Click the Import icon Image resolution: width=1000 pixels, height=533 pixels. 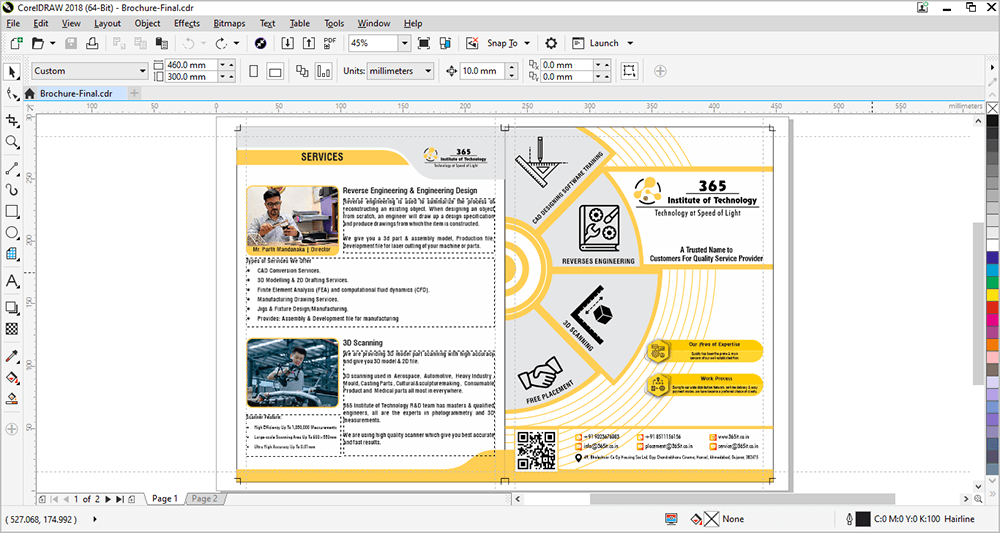pos(288,43)
